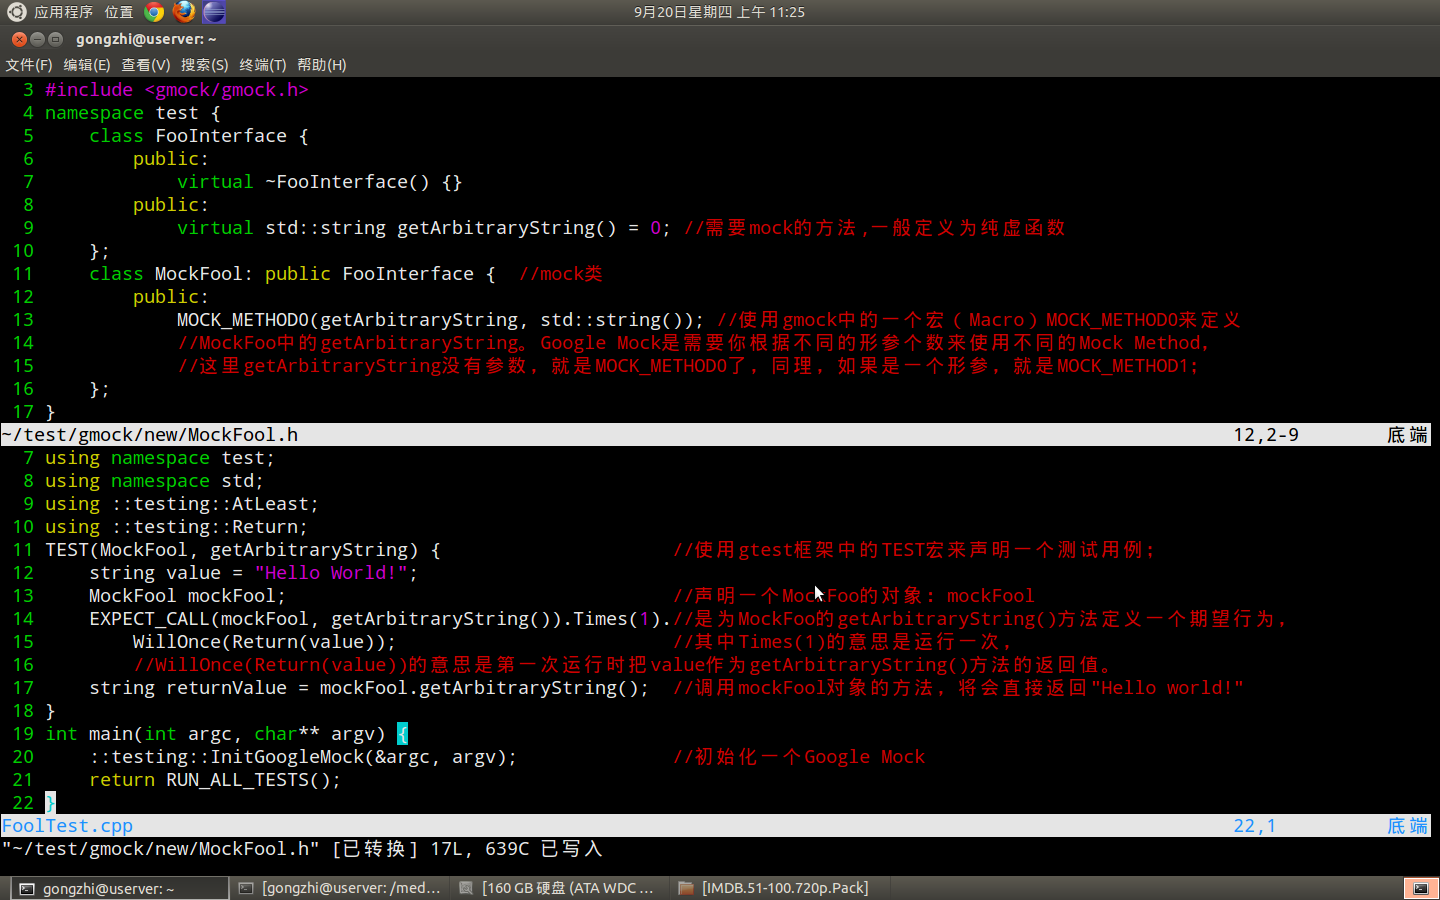The width and height of the screenshot is (1440, 900).
Task: Open Eclipse from the top panel
Action: click(214, 12)
